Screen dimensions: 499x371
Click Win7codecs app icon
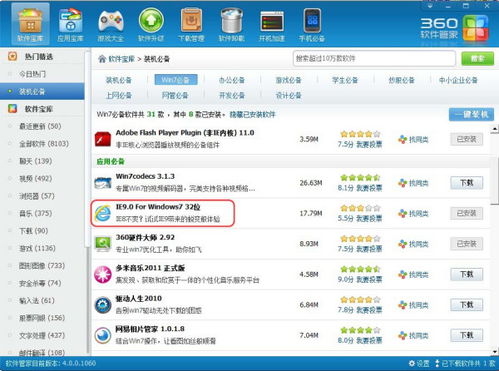point(103,183)
